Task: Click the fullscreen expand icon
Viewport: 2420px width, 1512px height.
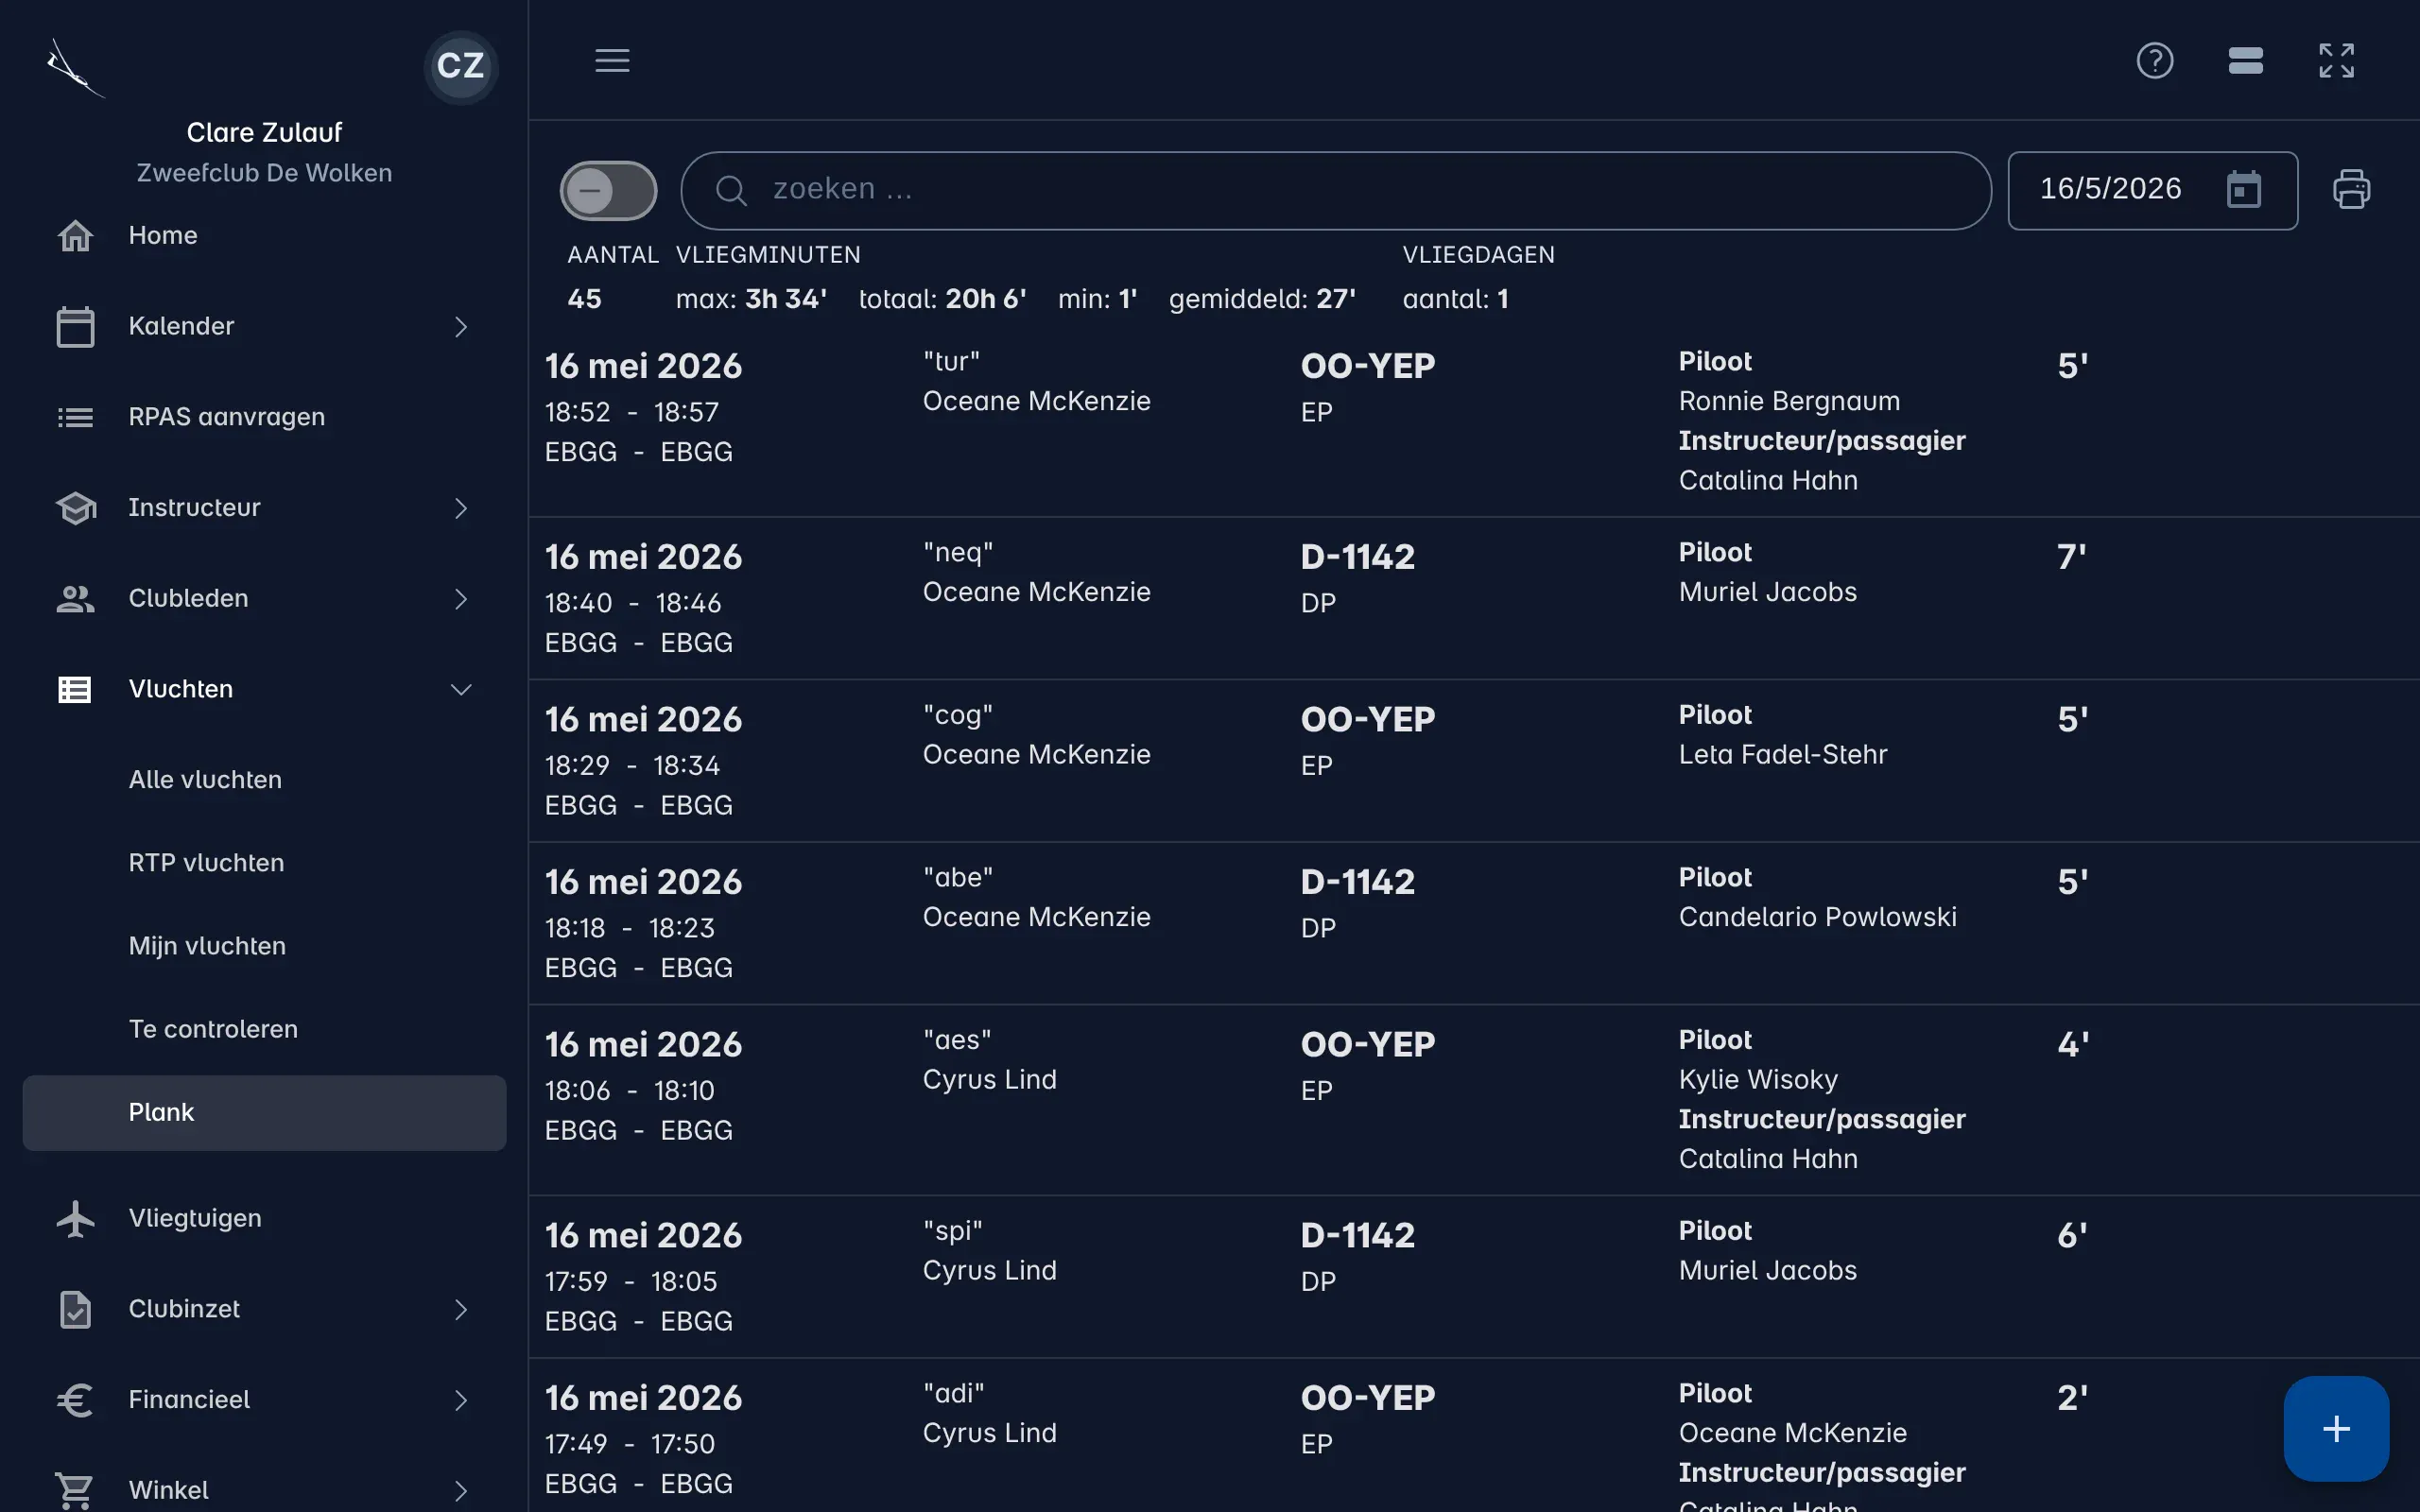Action: pyautogui.click(x=2337, y=61)
